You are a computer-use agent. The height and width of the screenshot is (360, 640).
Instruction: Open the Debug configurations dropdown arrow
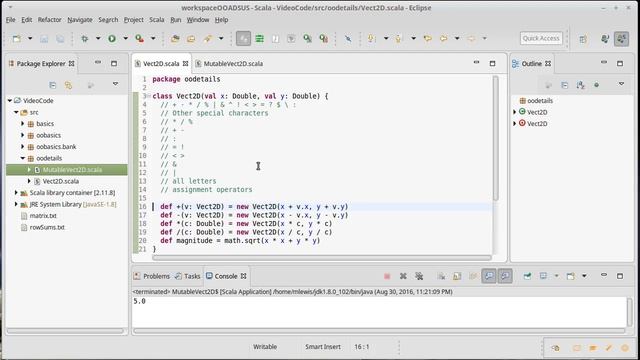pyautogui.click(x=98, y=38)
